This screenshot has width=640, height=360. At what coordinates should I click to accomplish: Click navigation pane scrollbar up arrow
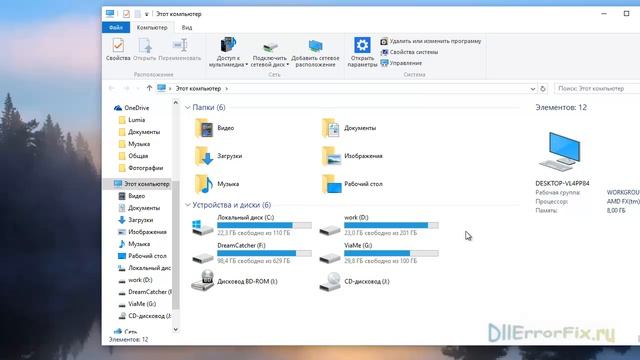click(176, 102)
